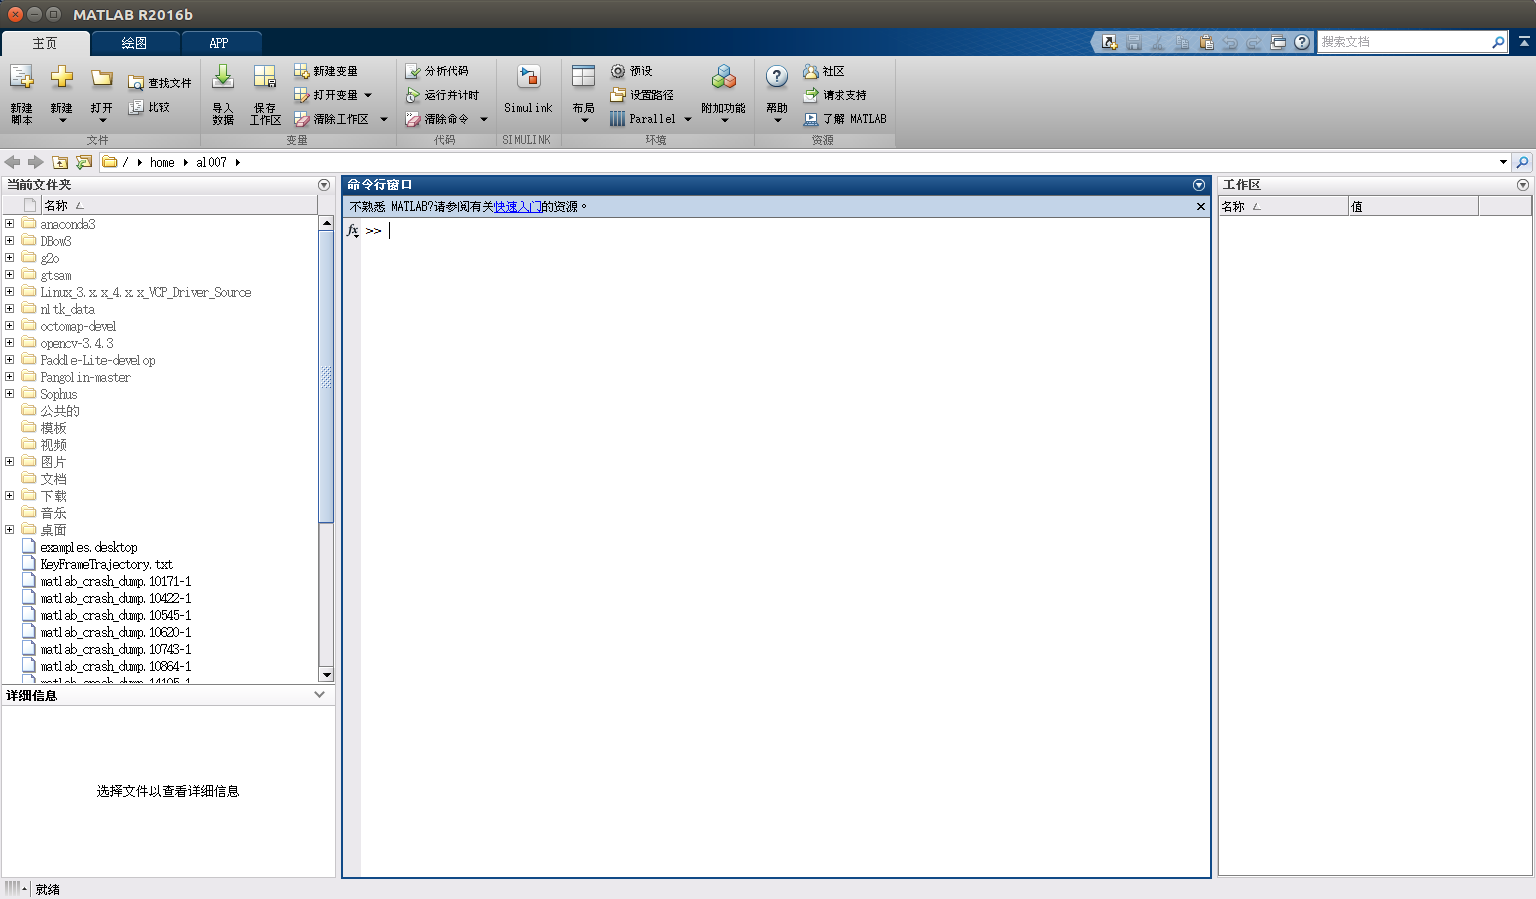
Task: Click 分析代码 (Analyze Code)
Action: [x=437, y=71]
